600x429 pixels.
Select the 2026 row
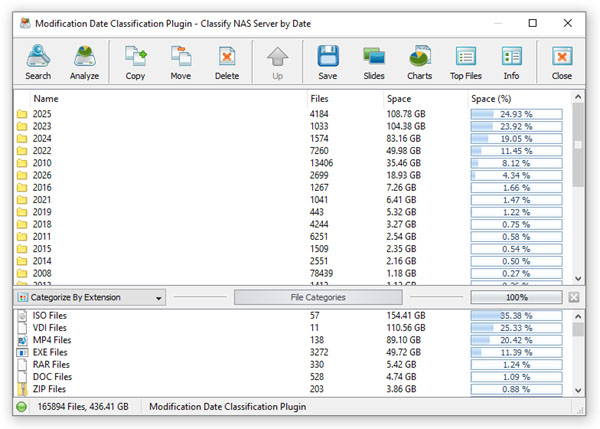(293, 175)
